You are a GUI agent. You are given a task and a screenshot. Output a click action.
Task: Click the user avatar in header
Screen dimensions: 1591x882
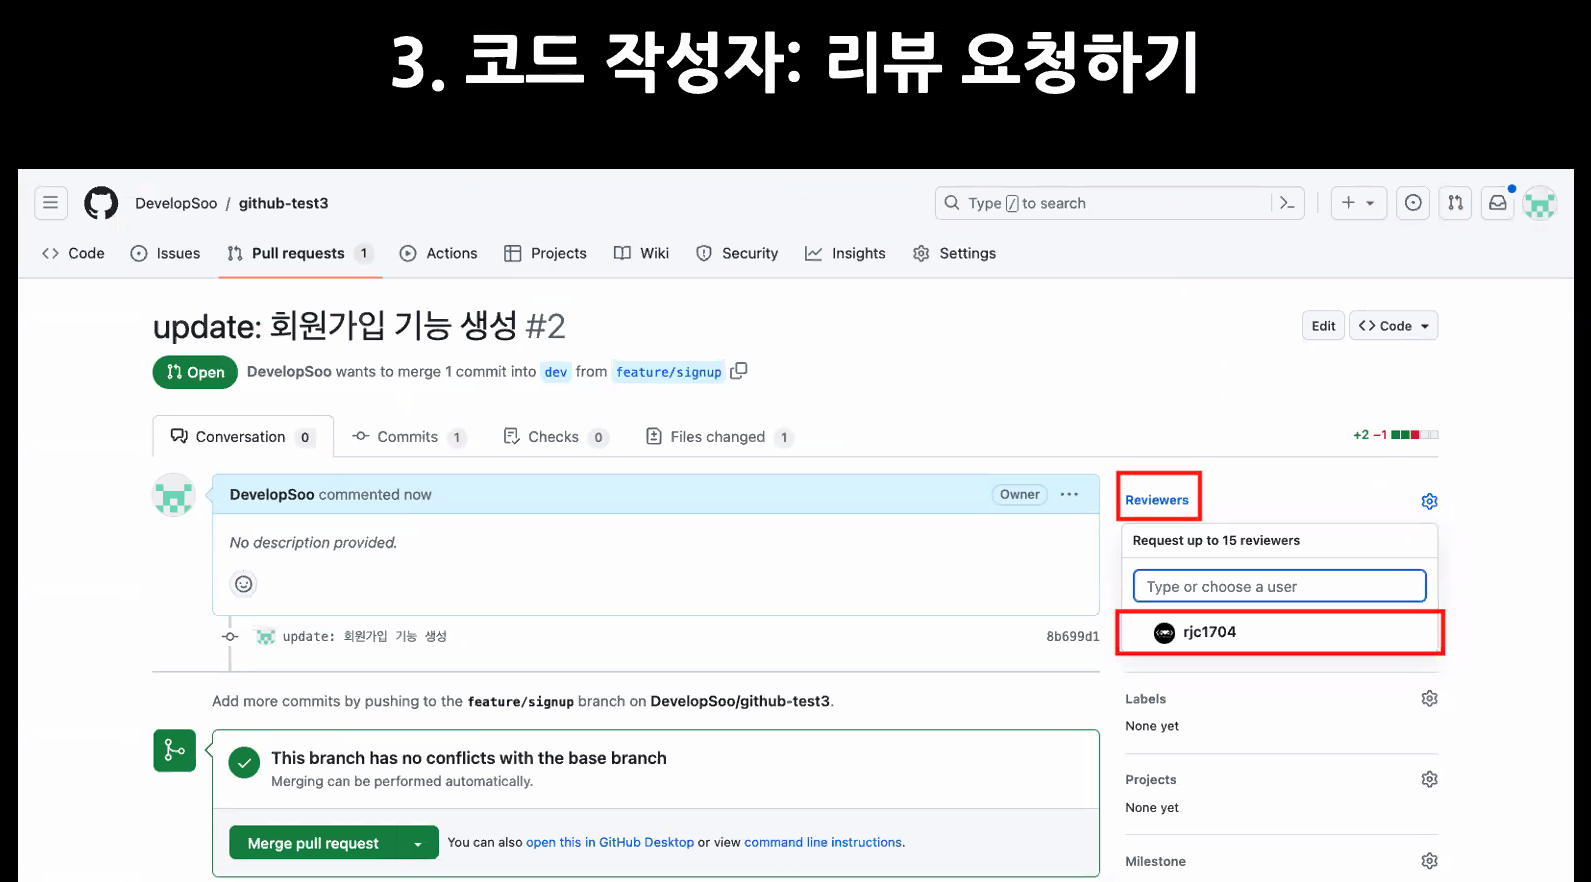coord(1540,203)
